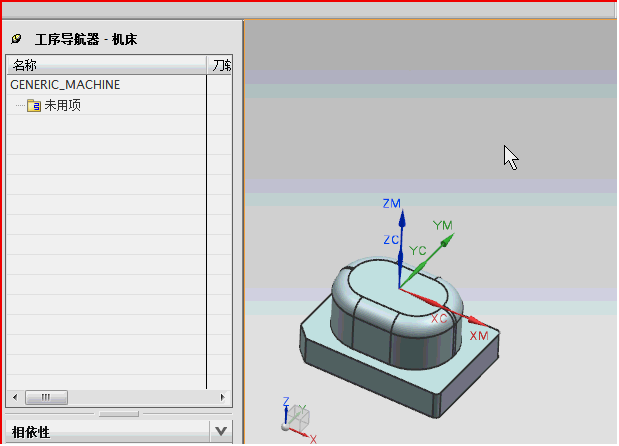Screen dimensions: 619x446
Task: Click the horizontal scrollbar right arrow
Action: (225, 395)
